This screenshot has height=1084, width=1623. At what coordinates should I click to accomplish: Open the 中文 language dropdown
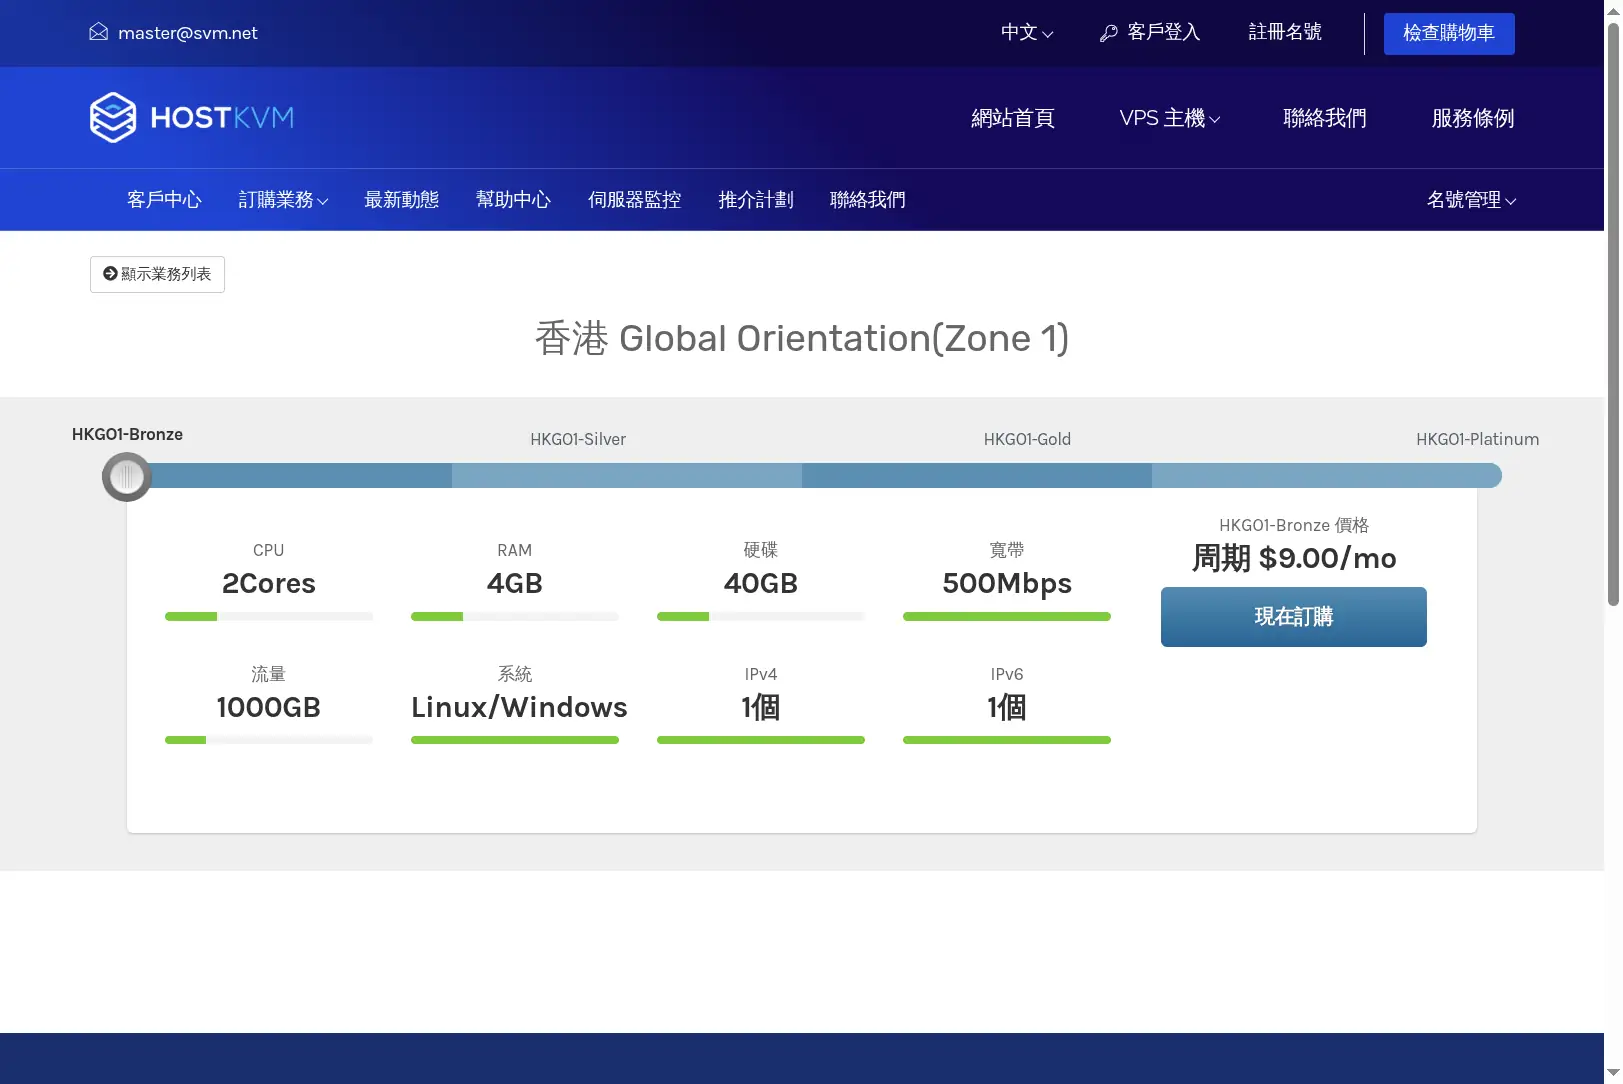coord(1027,33)
